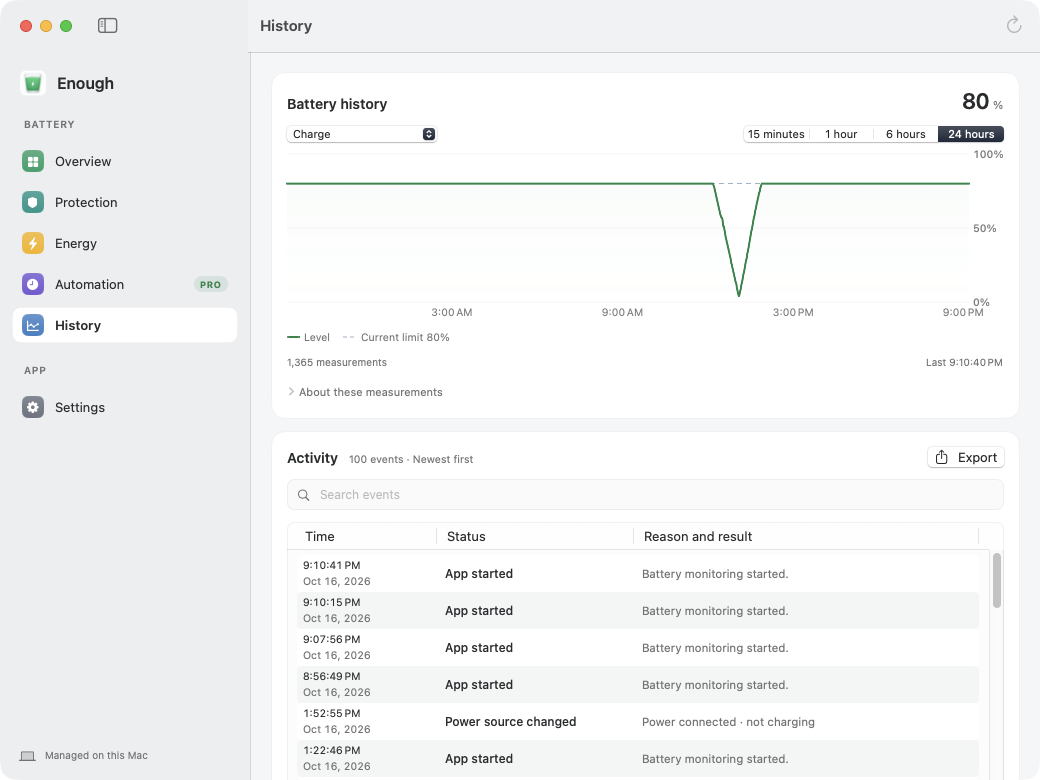Select the 15 minutes time range
The width and height of the screenshot is (1040, 780).
(x=776, y=134)
